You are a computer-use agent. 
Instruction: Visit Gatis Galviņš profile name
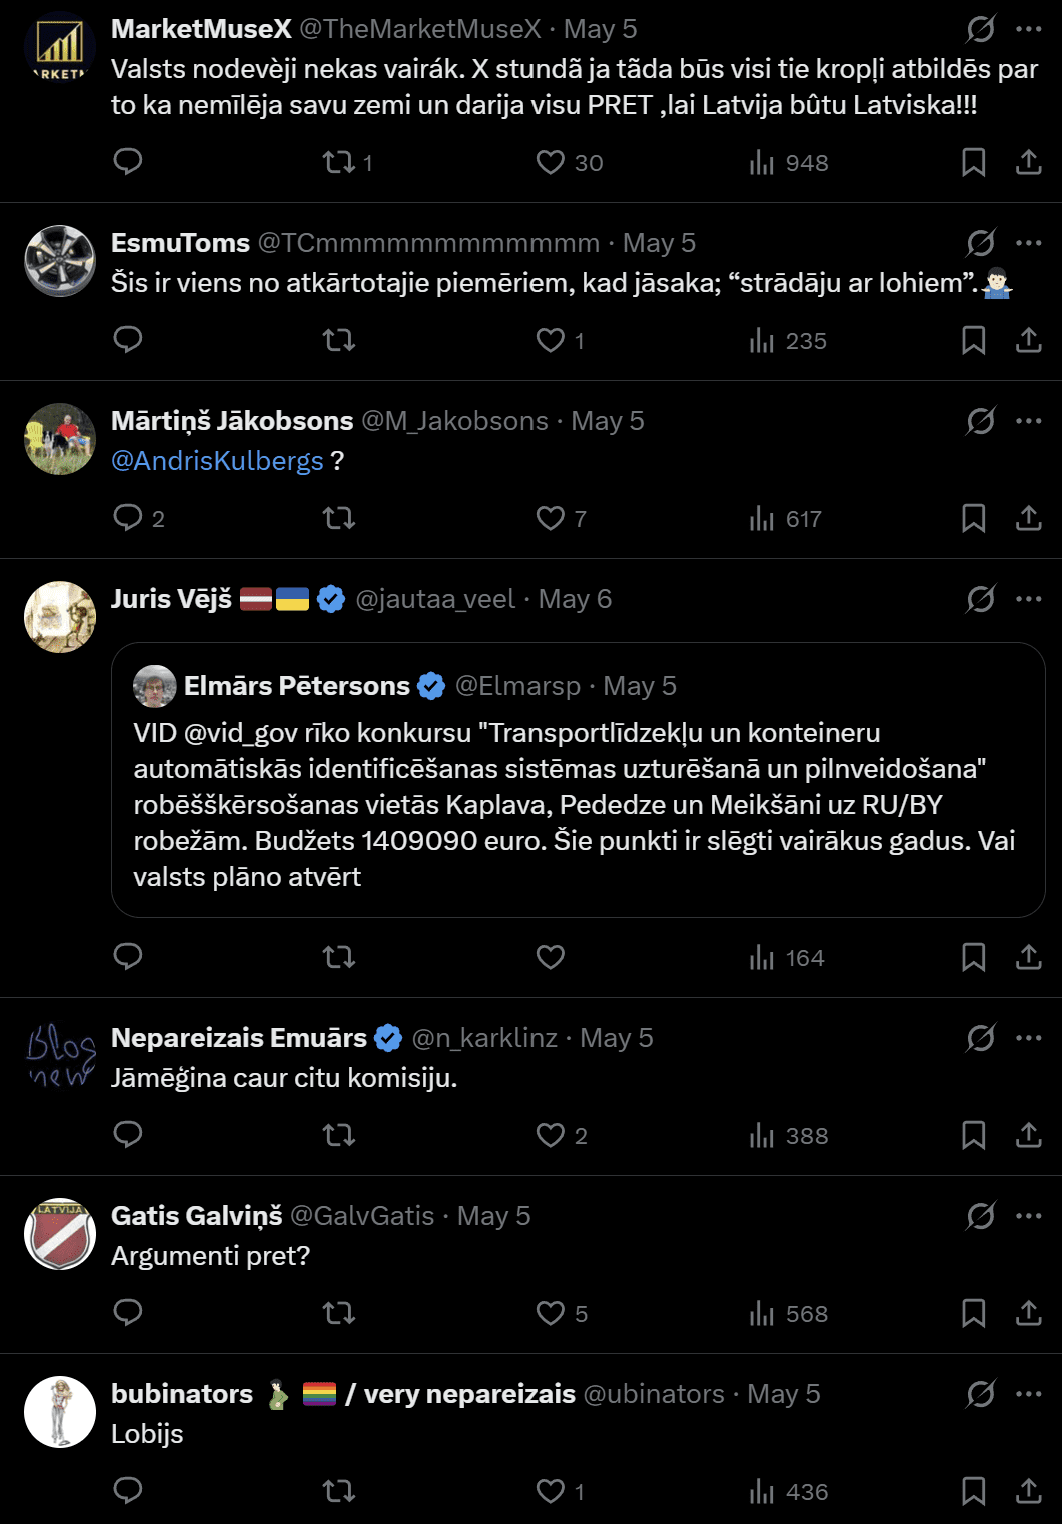(197, 1216)
